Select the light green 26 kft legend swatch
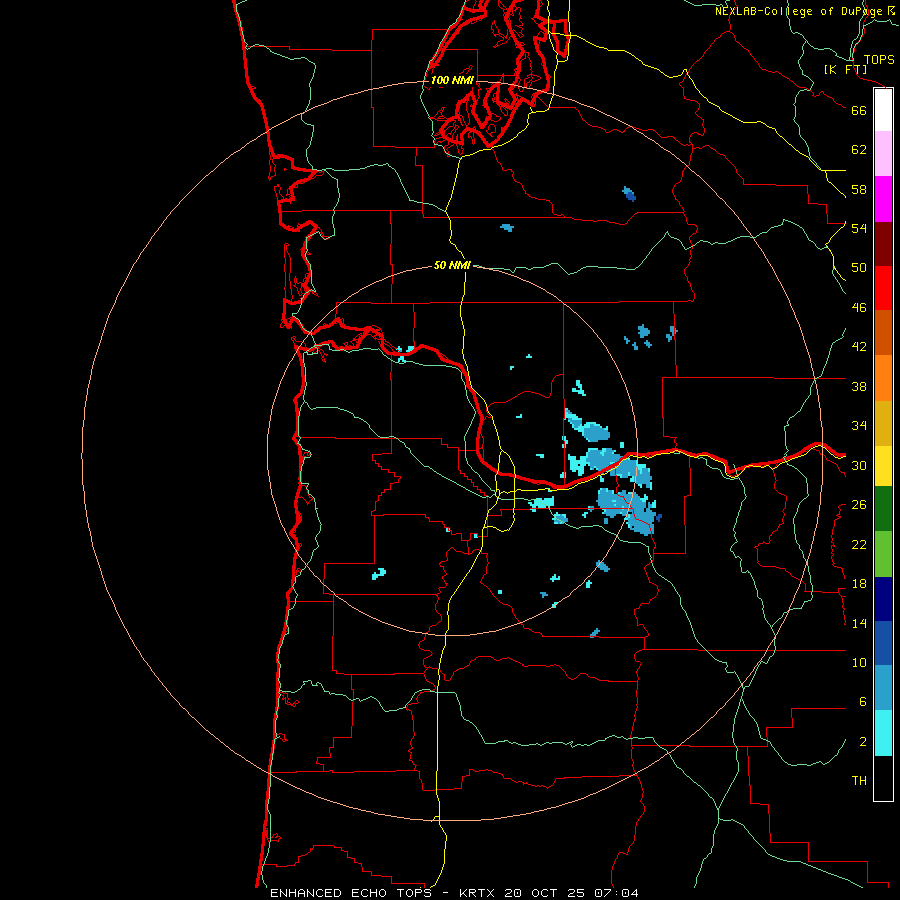The height and width of the screenshot is (900, 900). (x=883, y=554)
